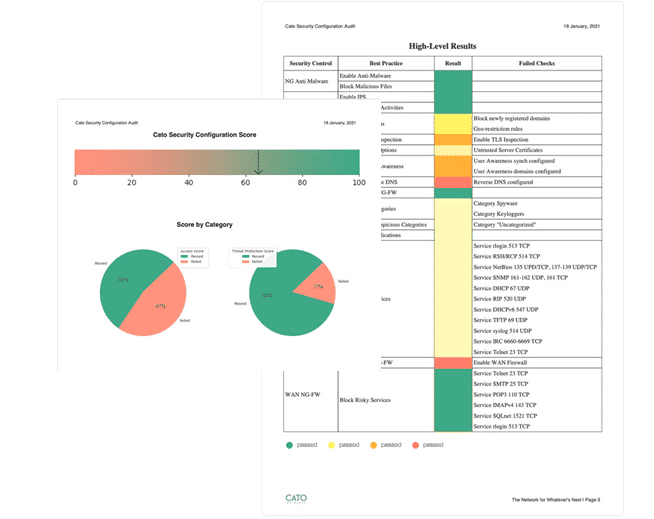
Task: Click the 'Category Keyloggers' entry
Action: pos(499,214)
